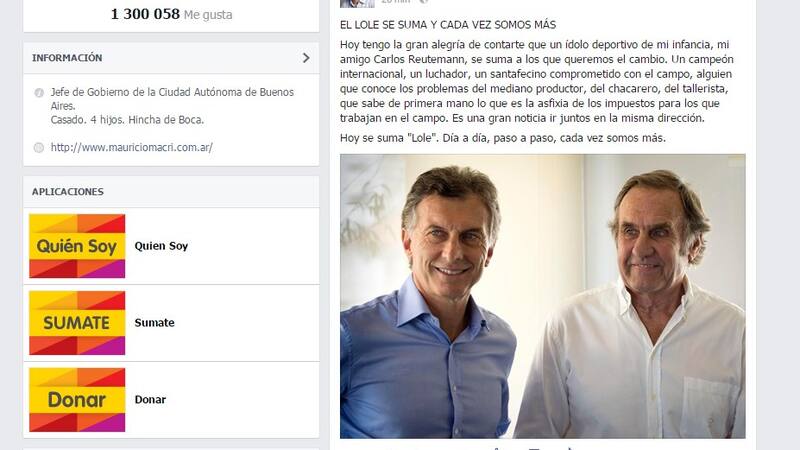Expand Información section with chevron arrow
Image resolution: width=800 pixels, height=450 pixels.
[x=306, y=58]
